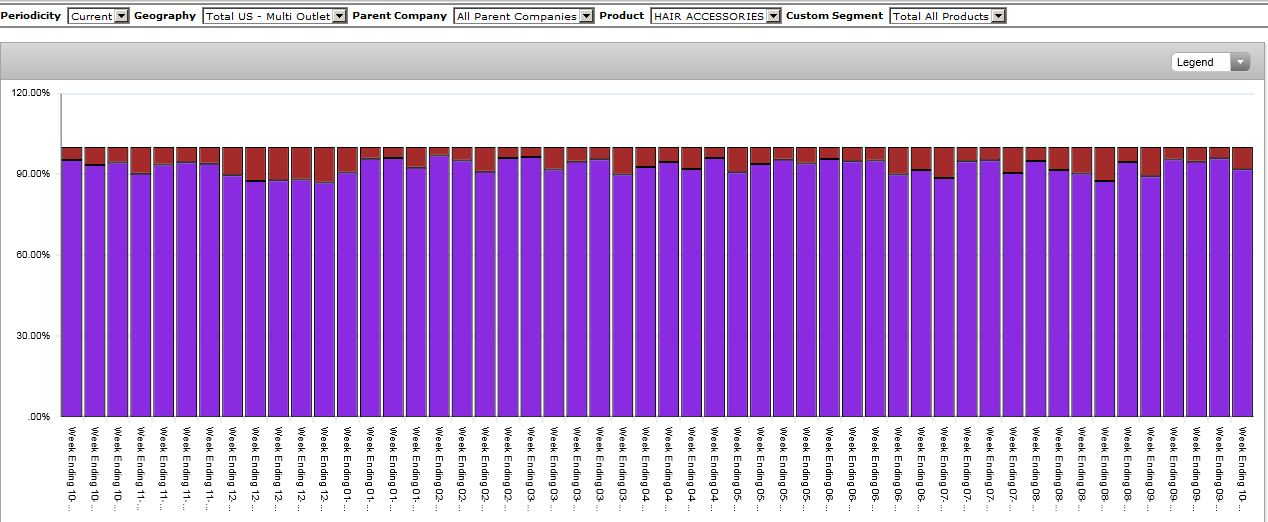
Task: Open the Periodicity dropdown showing Current
Action: tap(99, 16)
